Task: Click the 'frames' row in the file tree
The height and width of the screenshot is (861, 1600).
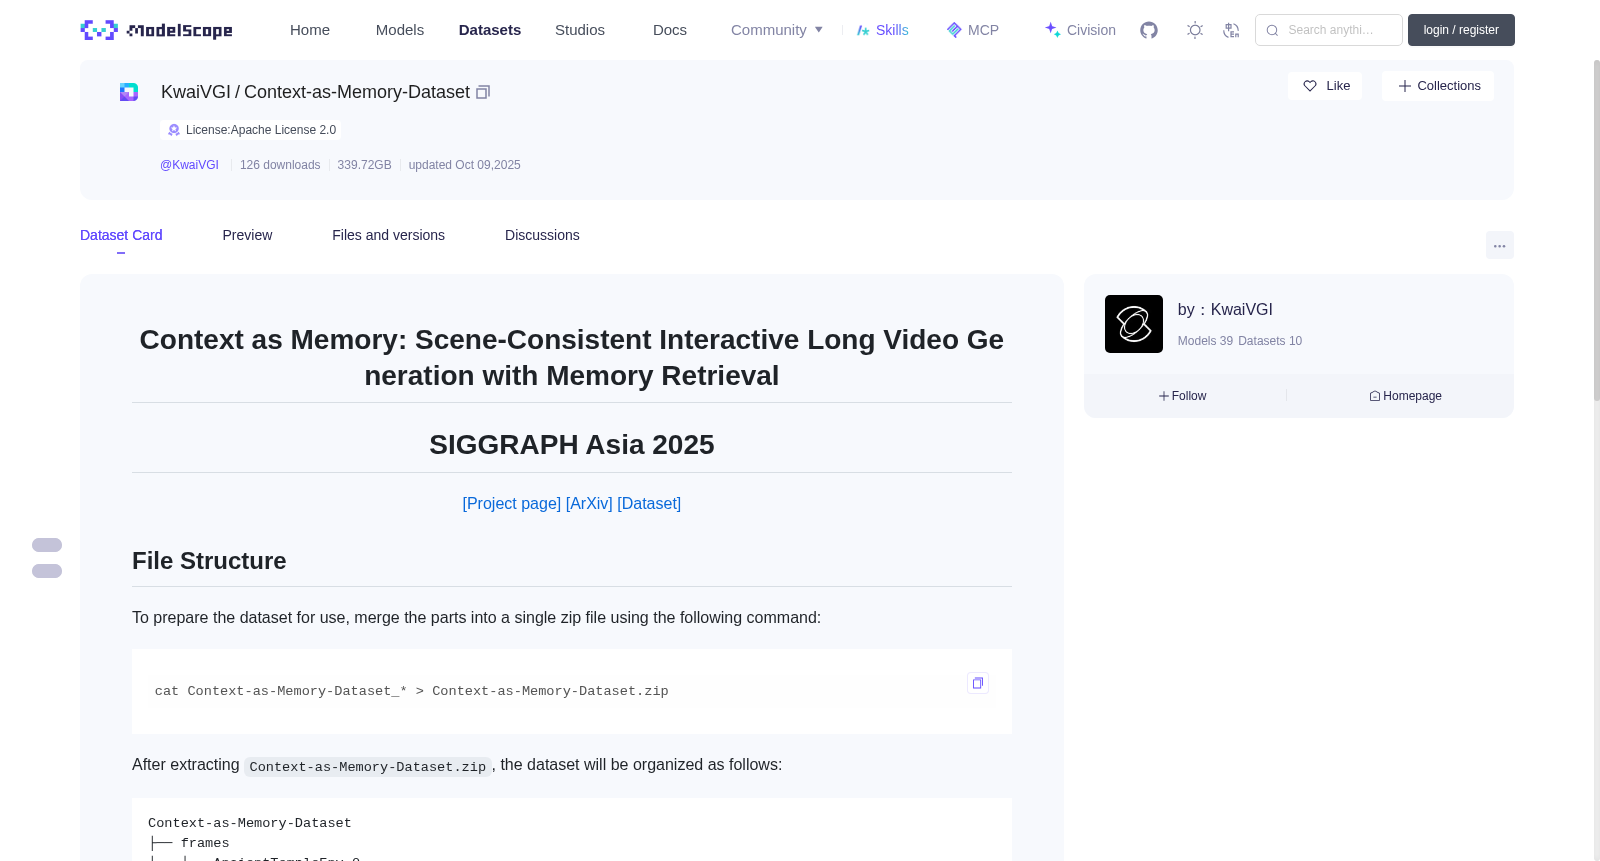Action: (205, 843)
